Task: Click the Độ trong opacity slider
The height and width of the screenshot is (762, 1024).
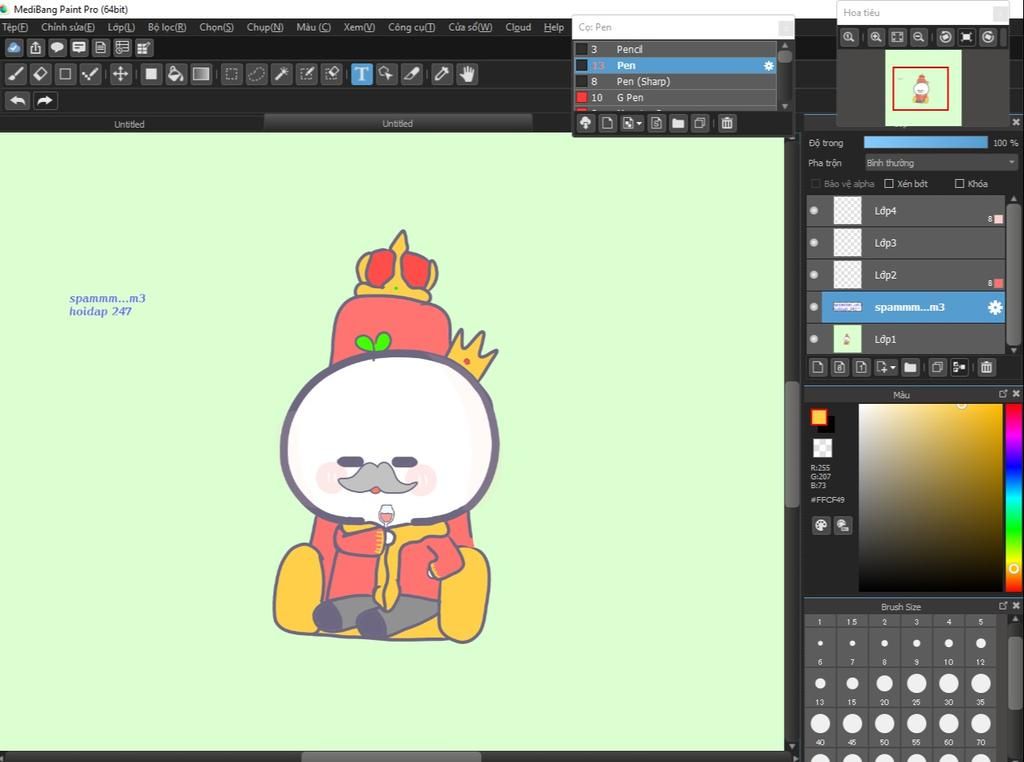Action: 925,142
